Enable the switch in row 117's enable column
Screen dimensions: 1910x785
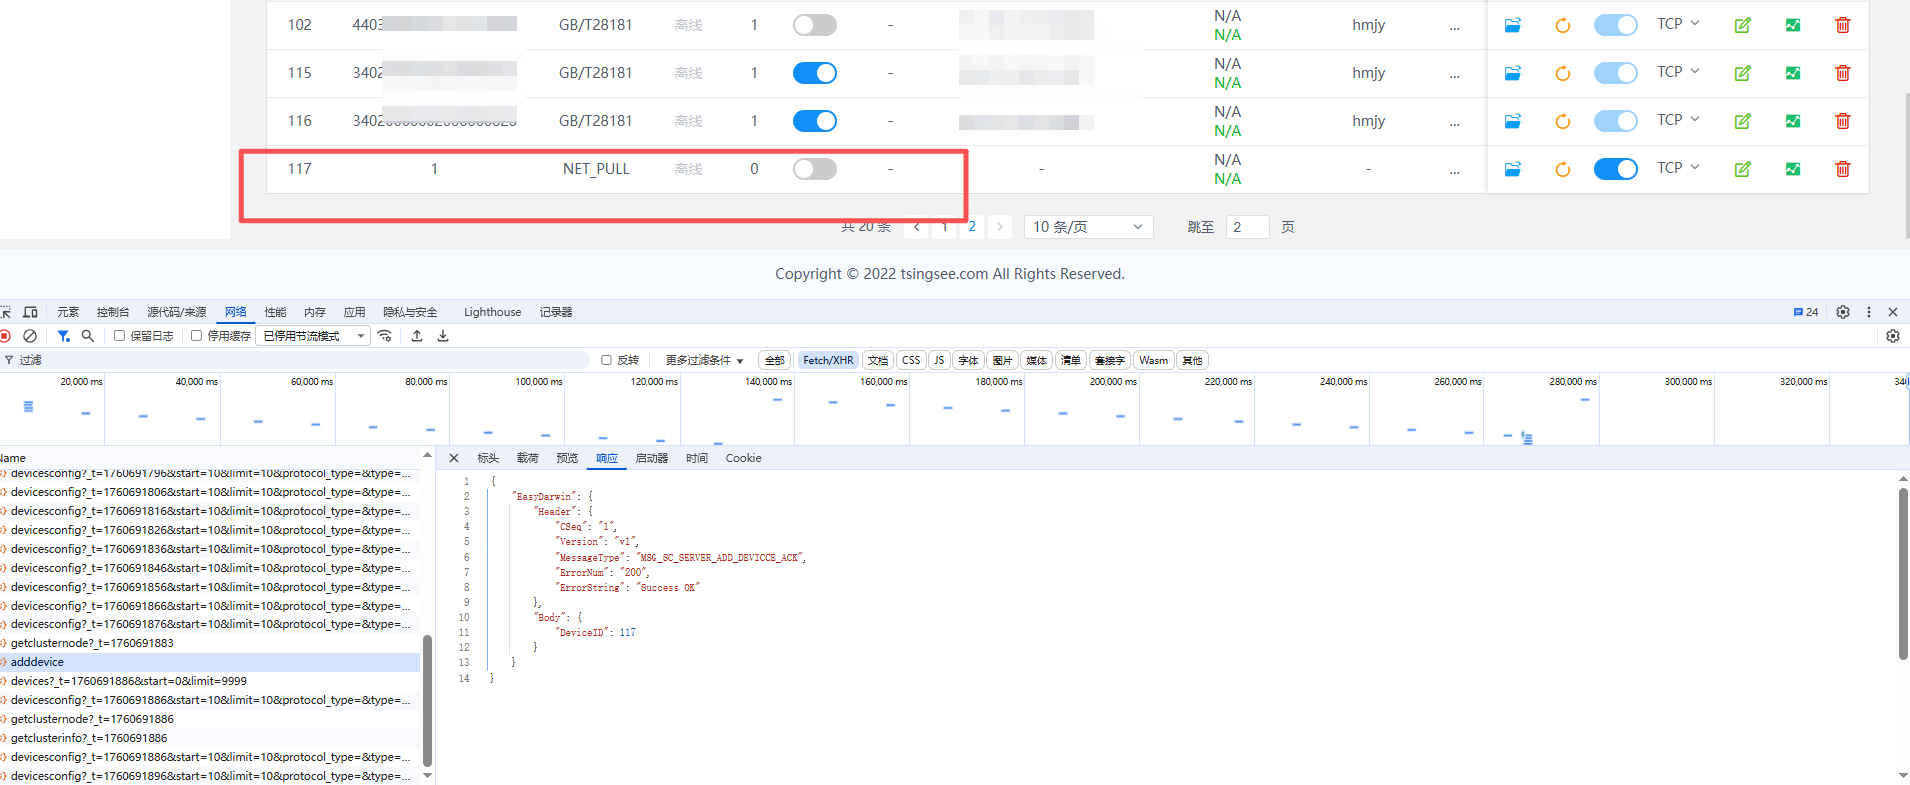pos(815,169)
